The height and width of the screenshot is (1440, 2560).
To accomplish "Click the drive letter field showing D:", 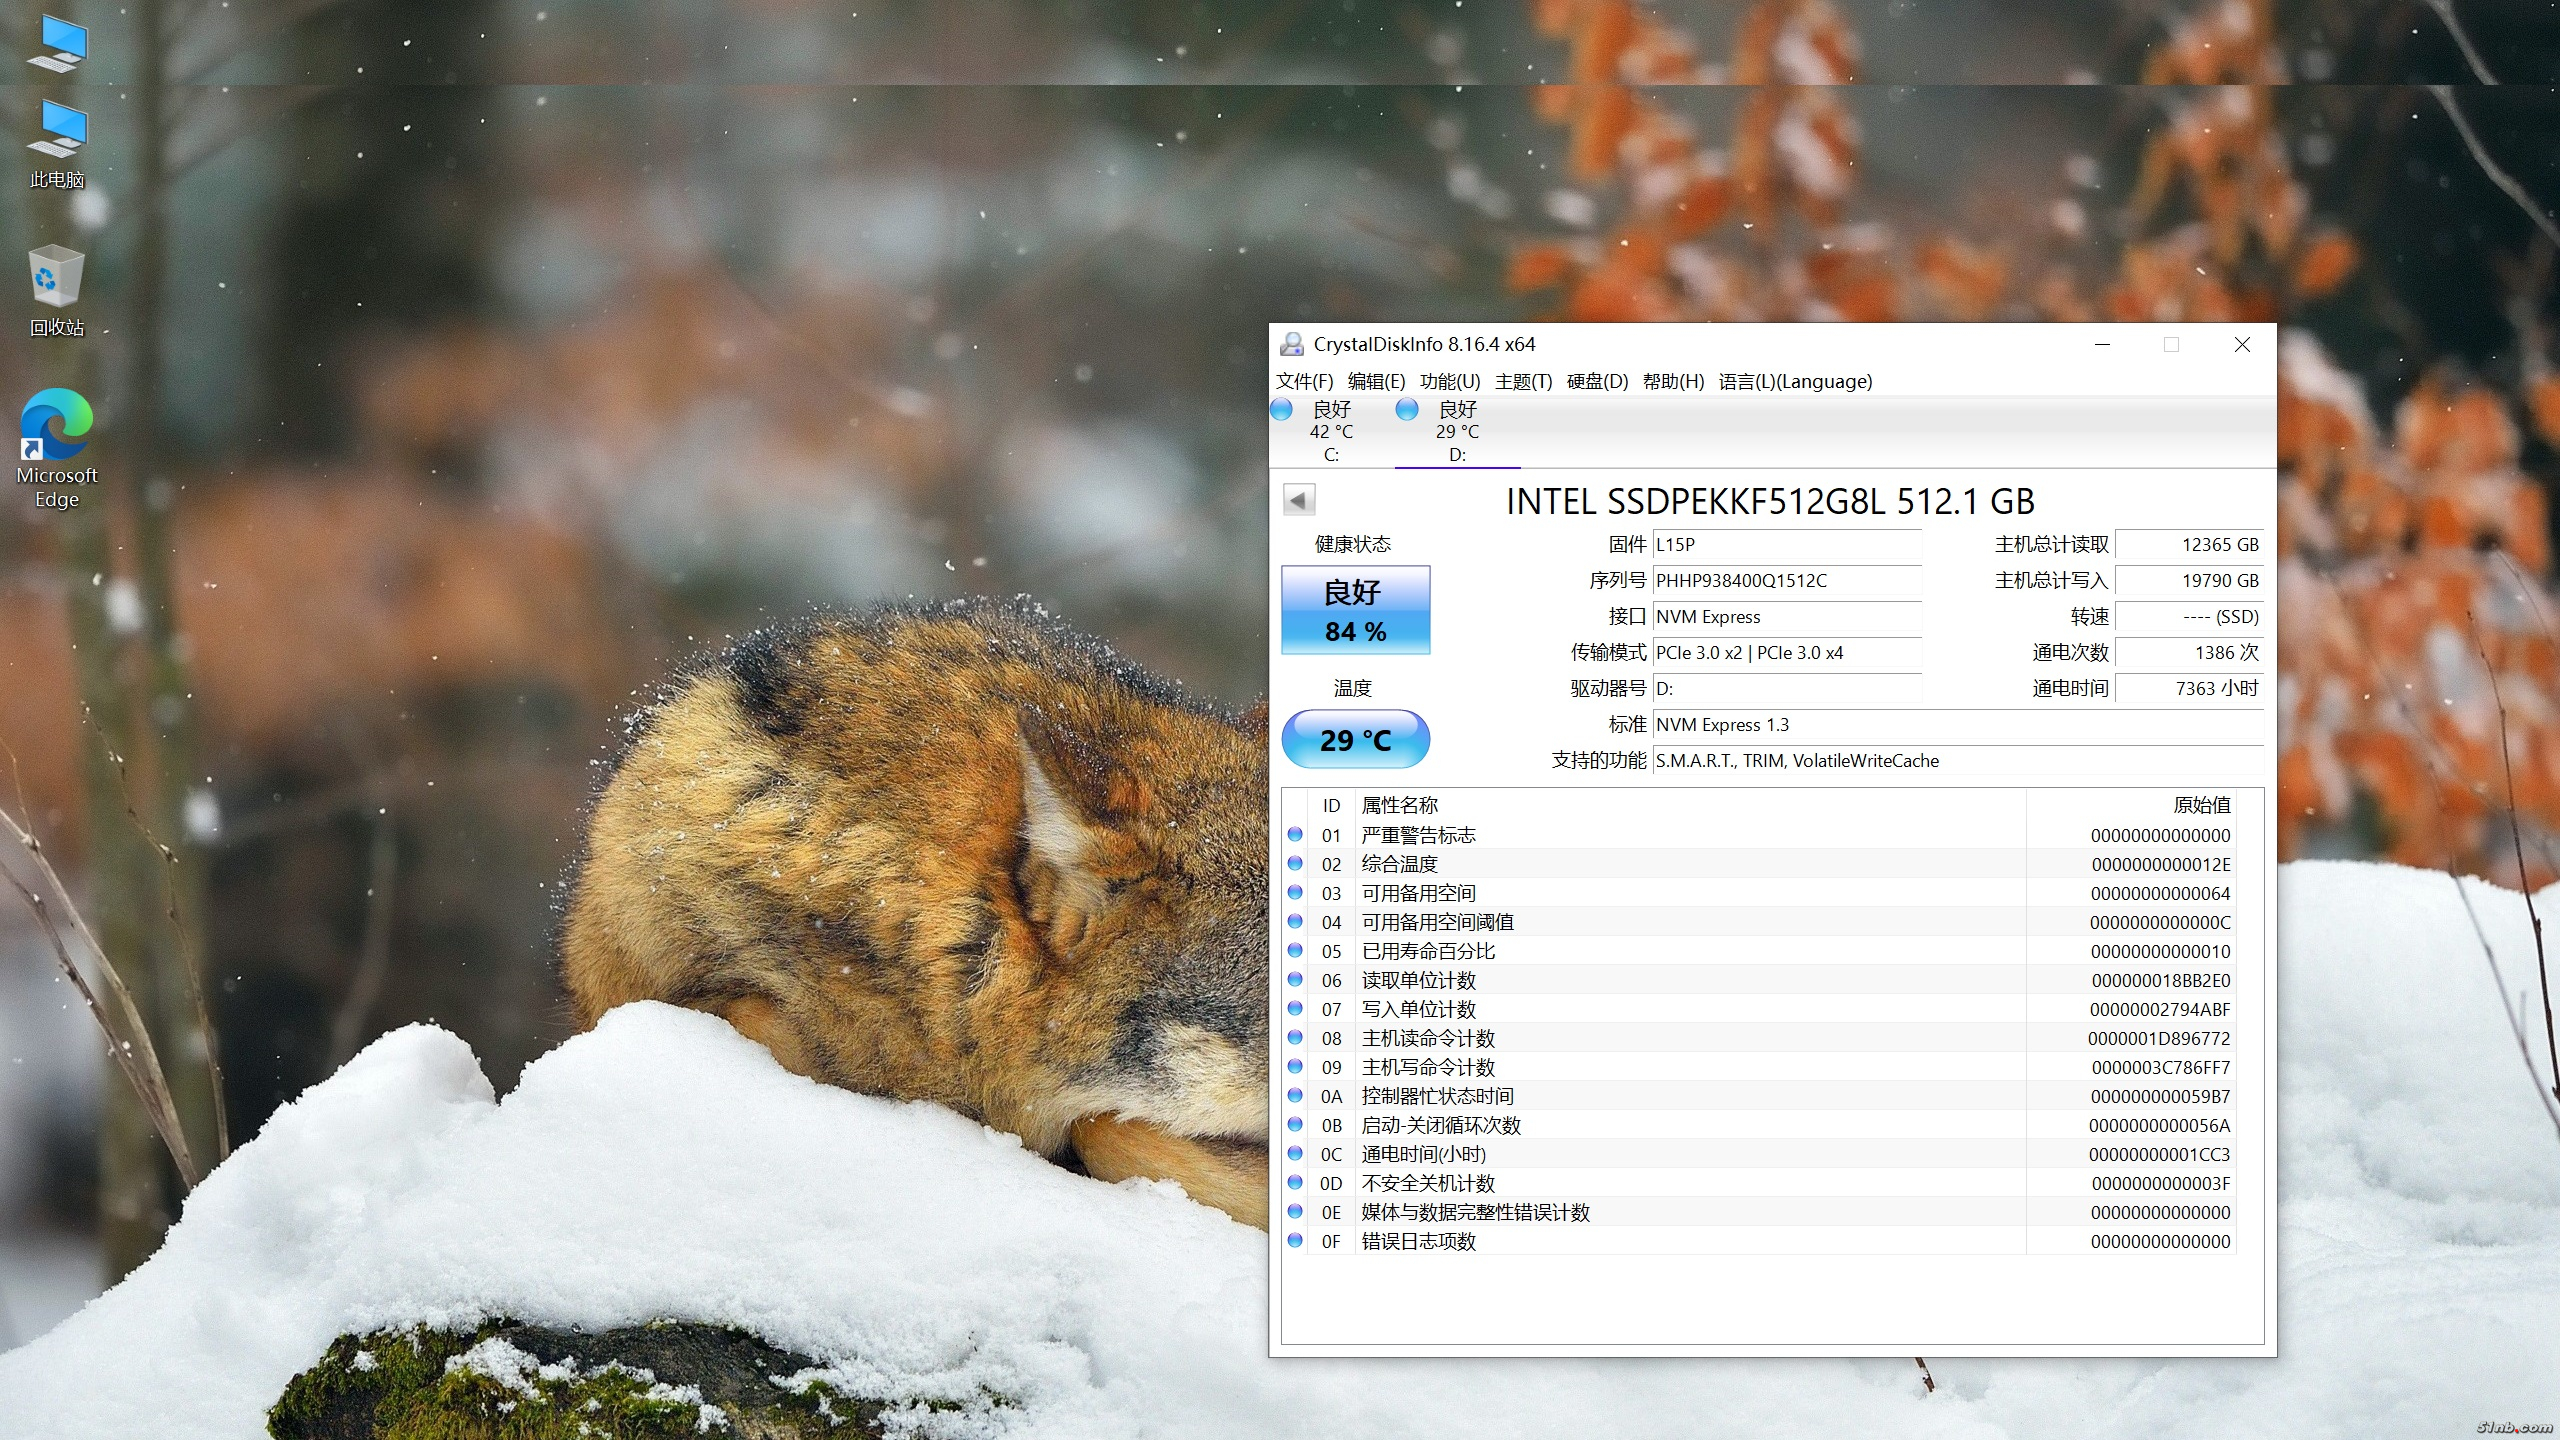I will [x=1787, y=688].
